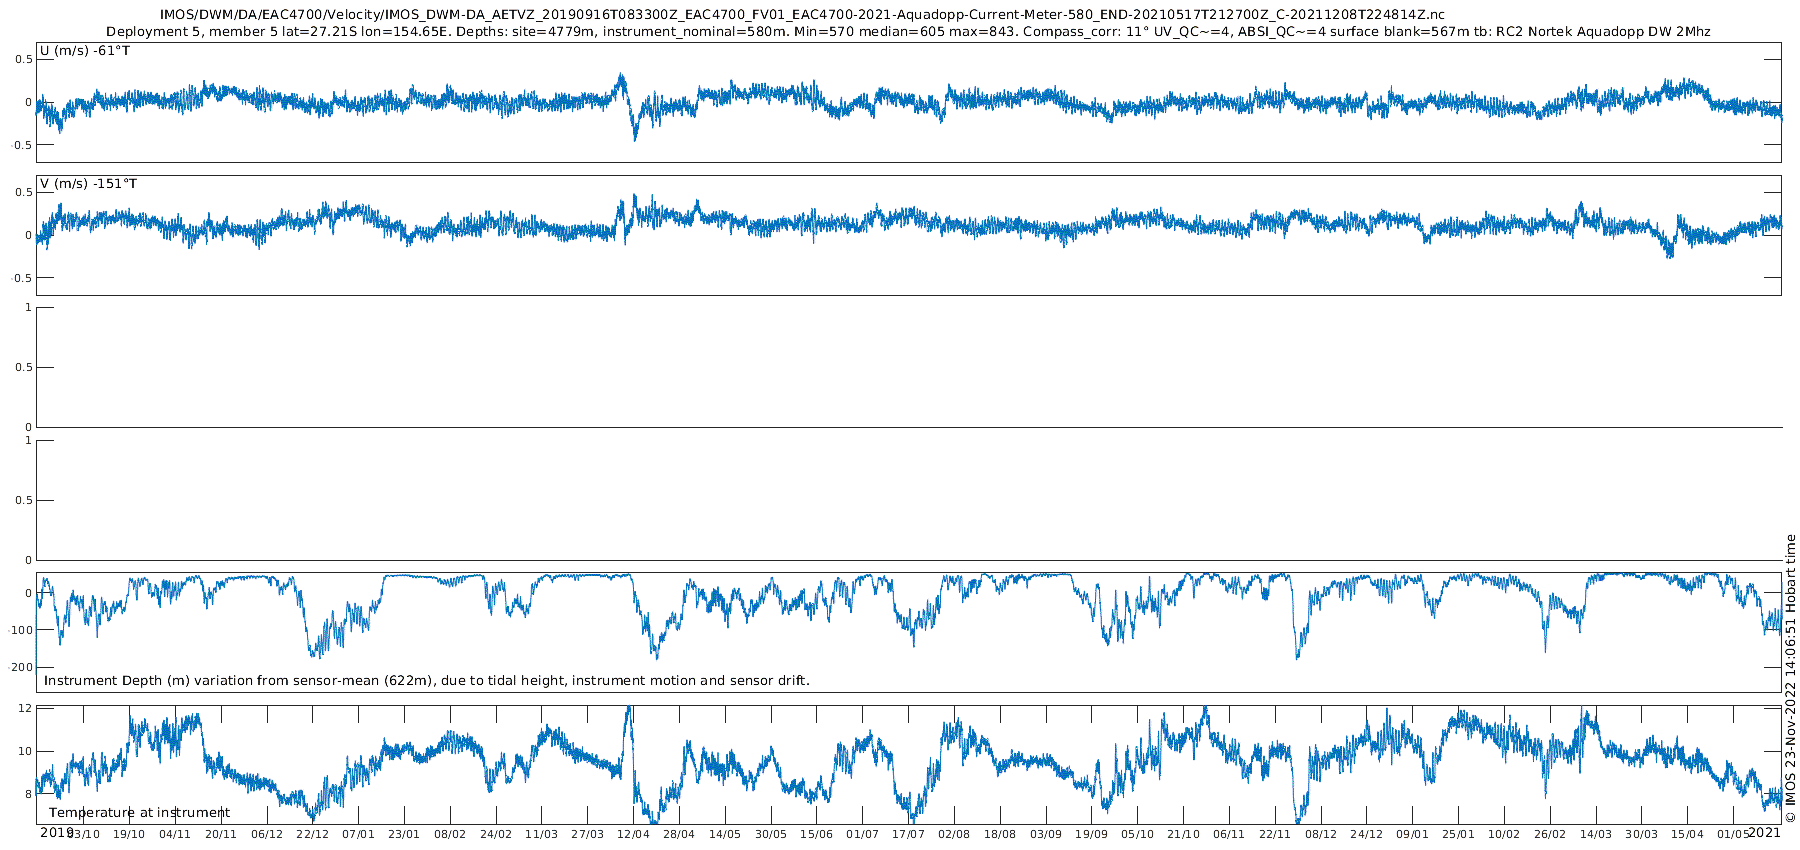1800x850 pixels.
Task: Click the '24/12' date tick label
Action: pos(1367,834)
